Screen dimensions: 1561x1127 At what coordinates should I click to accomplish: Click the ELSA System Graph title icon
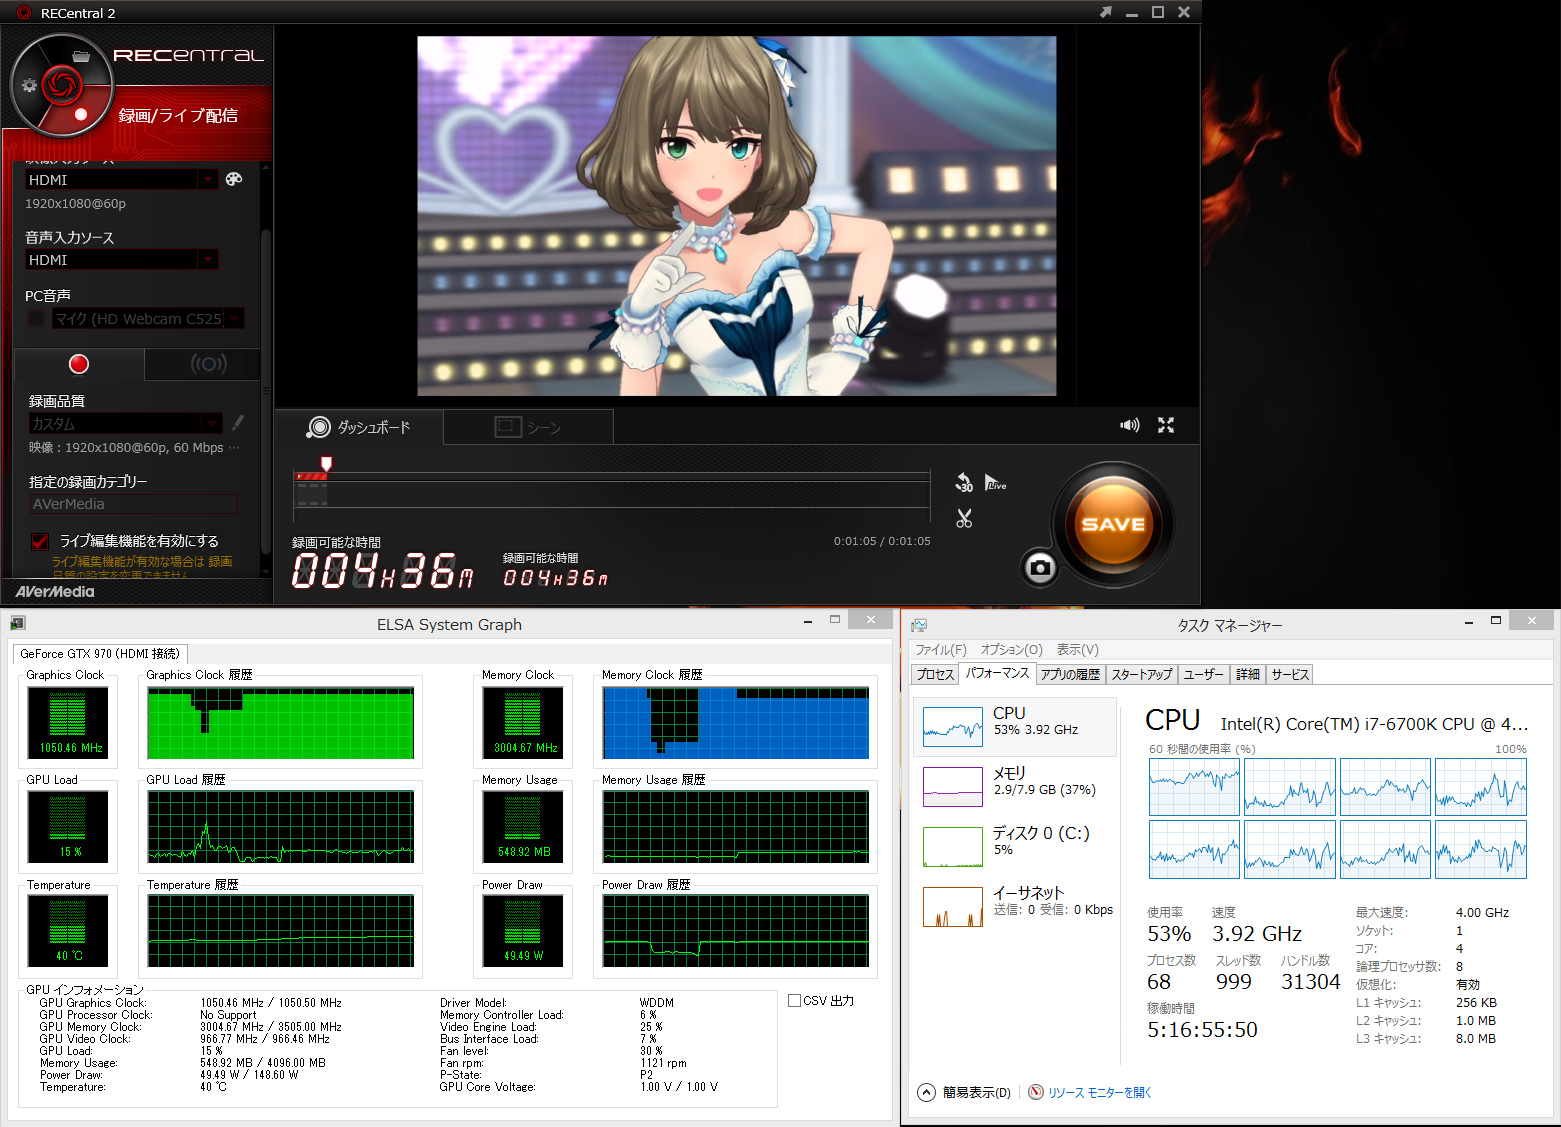click(x=18, y=624)
